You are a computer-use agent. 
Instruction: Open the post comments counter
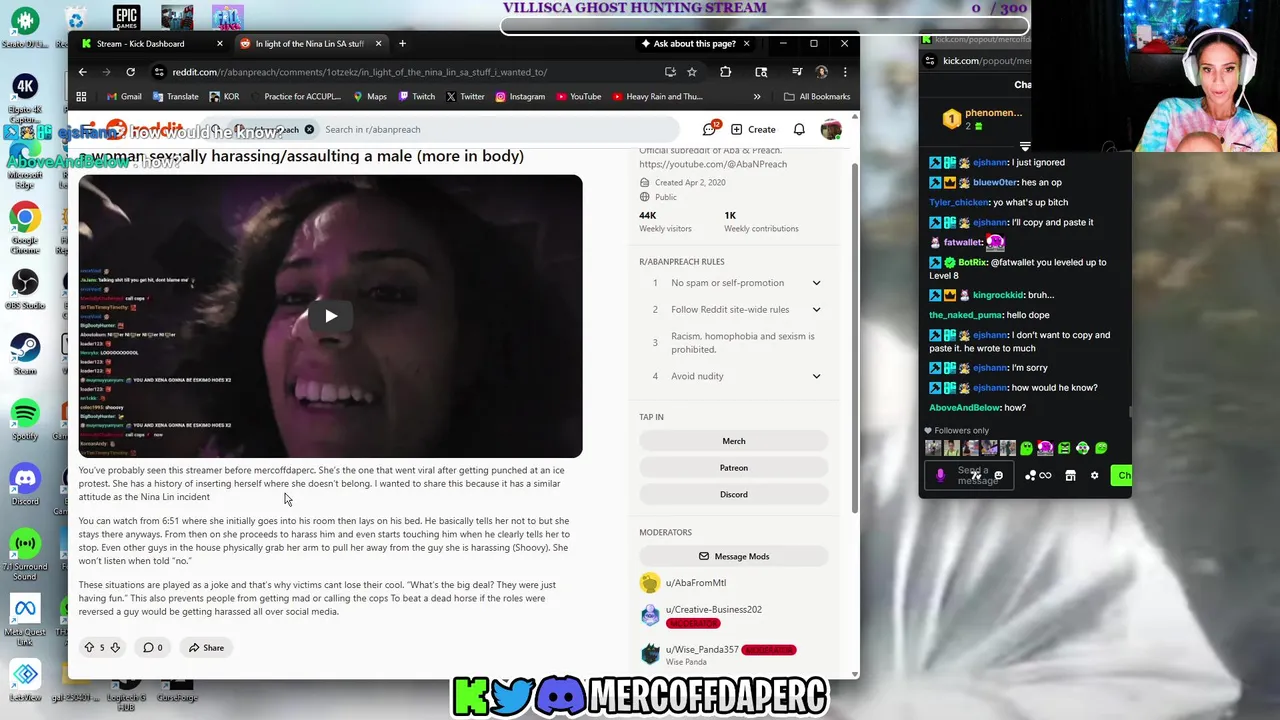point(152,648)
